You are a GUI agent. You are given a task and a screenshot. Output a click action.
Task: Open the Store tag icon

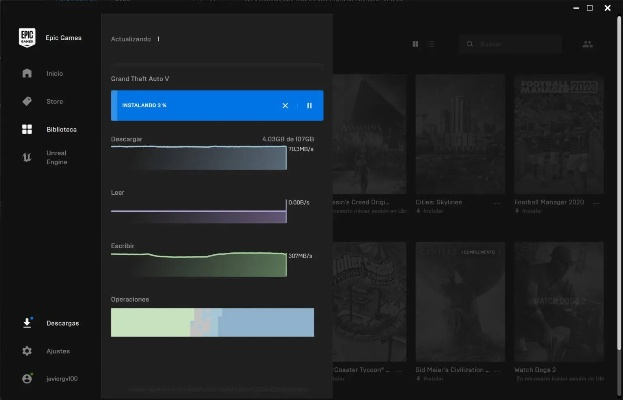click(x=27, y=101)
